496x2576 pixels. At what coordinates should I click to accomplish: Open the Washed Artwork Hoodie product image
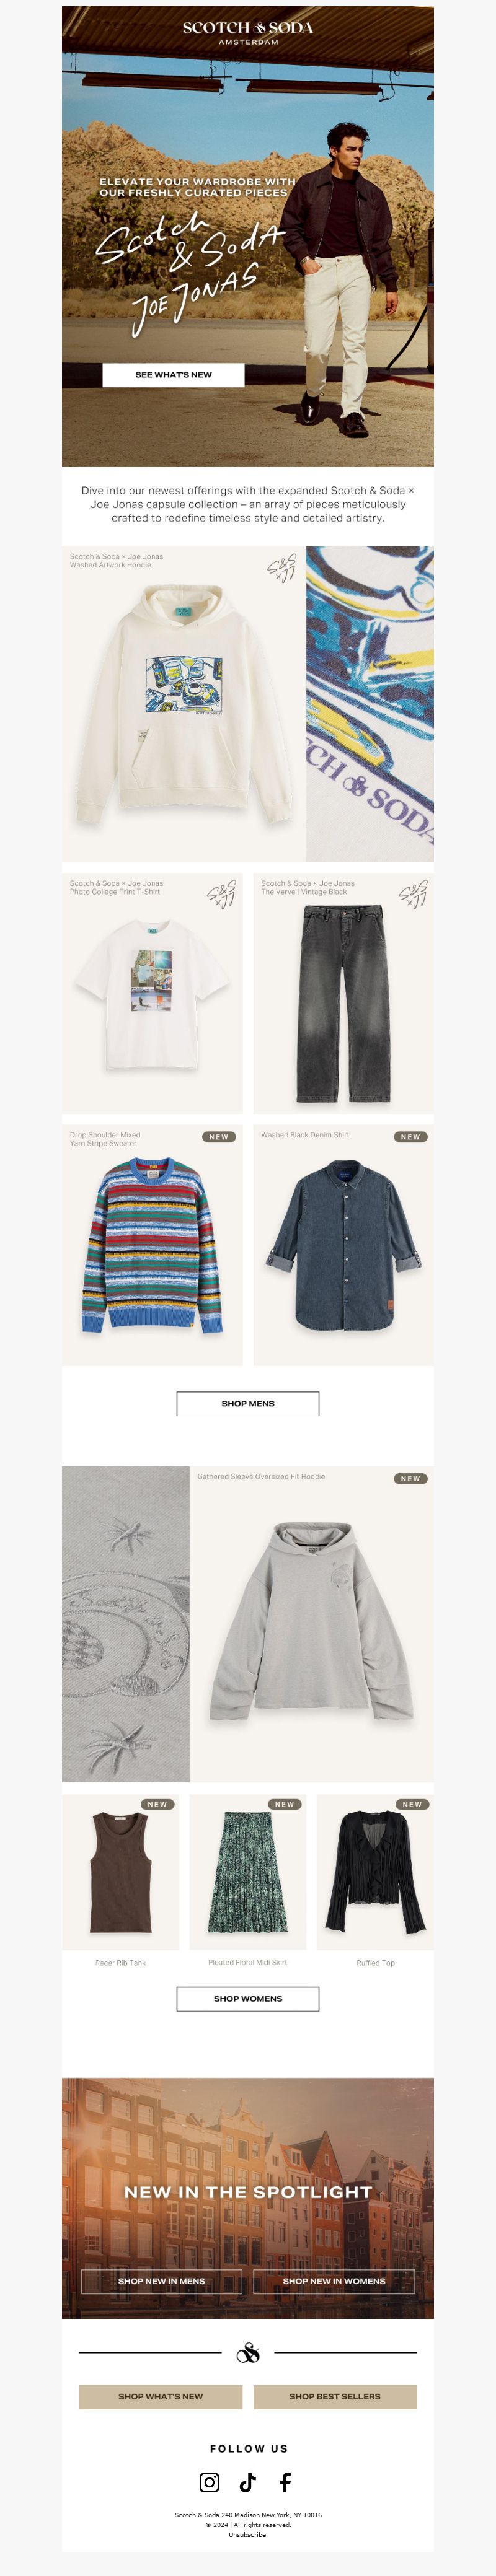tap(184, 704)
